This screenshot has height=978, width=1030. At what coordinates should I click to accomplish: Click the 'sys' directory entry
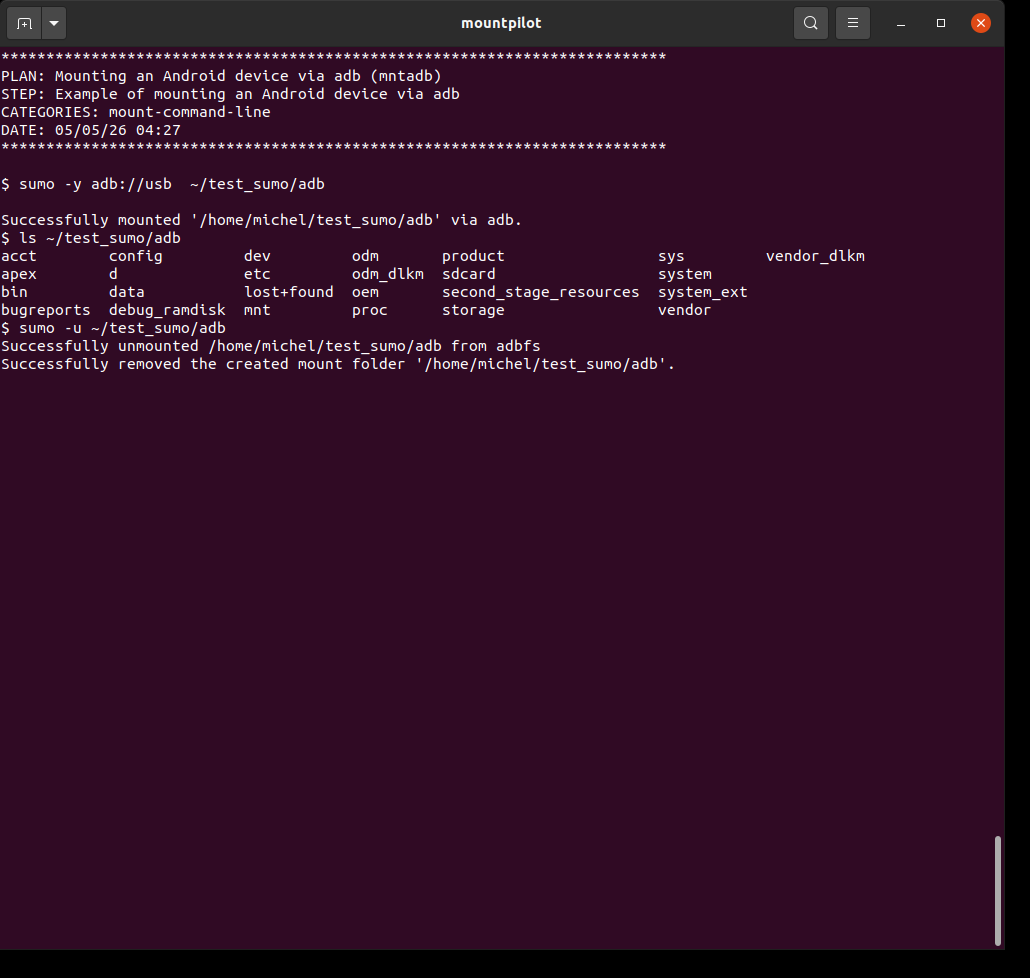click(x=671, y=256)
